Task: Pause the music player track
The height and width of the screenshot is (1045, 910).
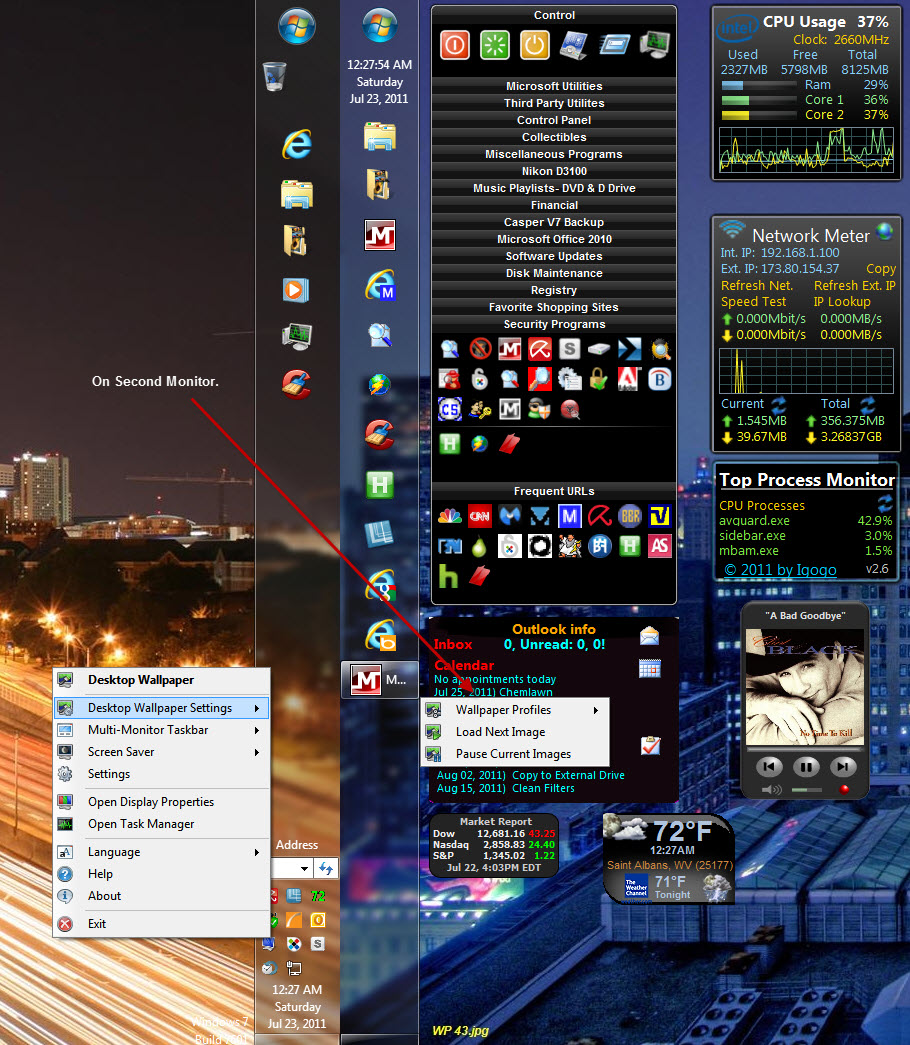Action: [806, 767]
